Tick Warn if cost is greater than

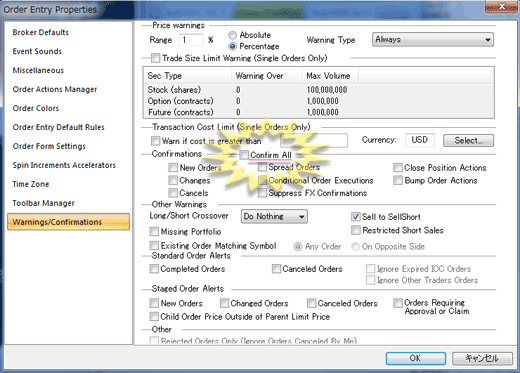(x=155, y=141)
